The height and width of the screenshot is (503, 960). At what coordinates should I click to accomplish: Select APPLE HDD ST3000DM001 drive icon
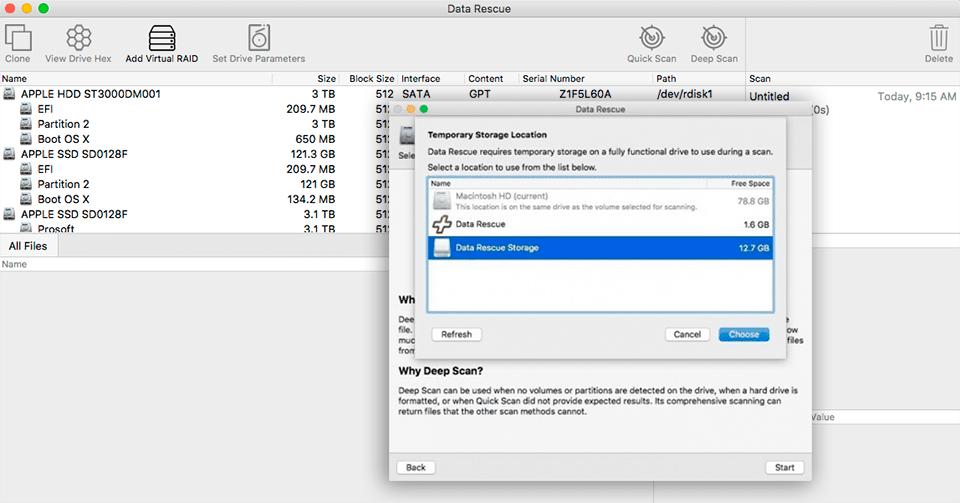(x=9, y=94)
